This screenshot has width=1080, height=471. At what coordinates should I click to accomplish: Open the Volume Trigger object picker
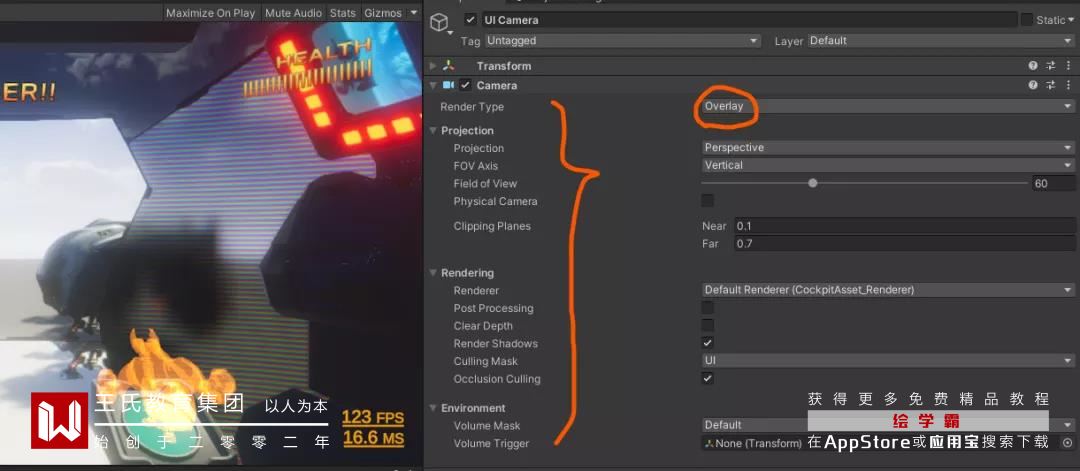click(1068, 443)
